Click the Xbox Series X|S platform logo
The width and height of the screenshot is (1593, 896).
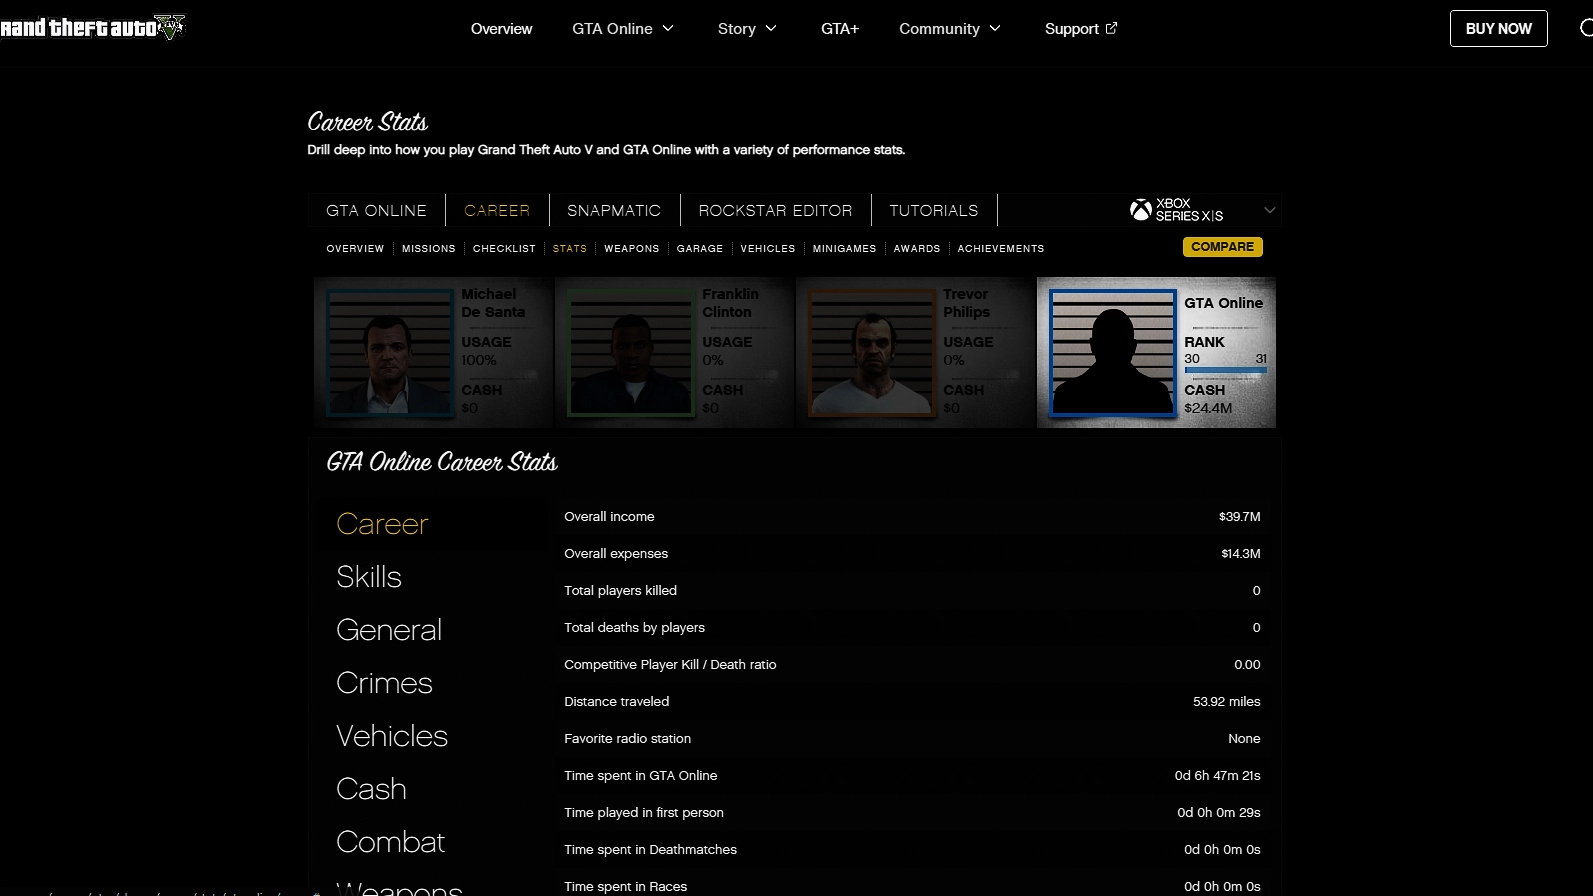[x=1177, y=210]
